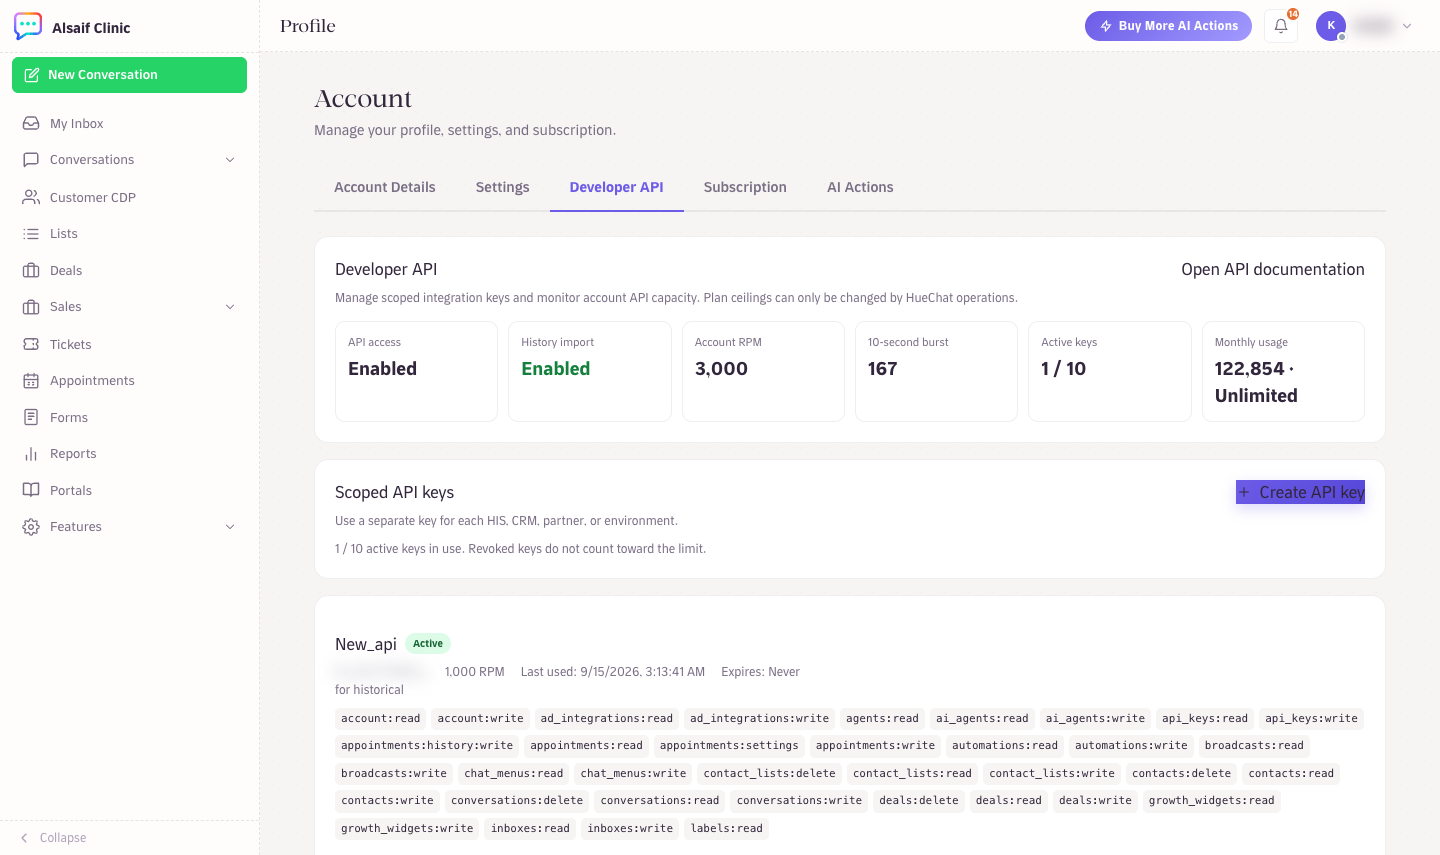Open API documentation link
The image size is (1440, 855).
point(1273,269)
